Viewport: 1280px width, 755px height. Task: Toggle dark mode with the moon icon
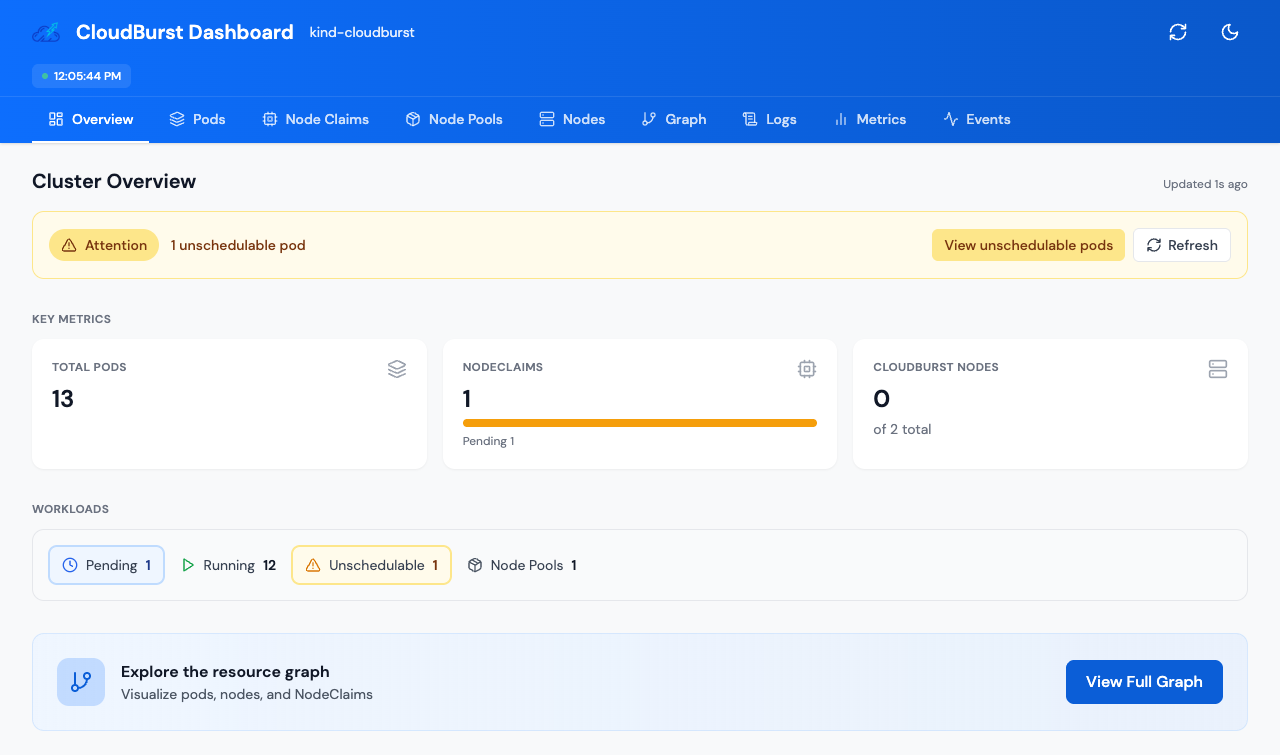(1230, 32)
